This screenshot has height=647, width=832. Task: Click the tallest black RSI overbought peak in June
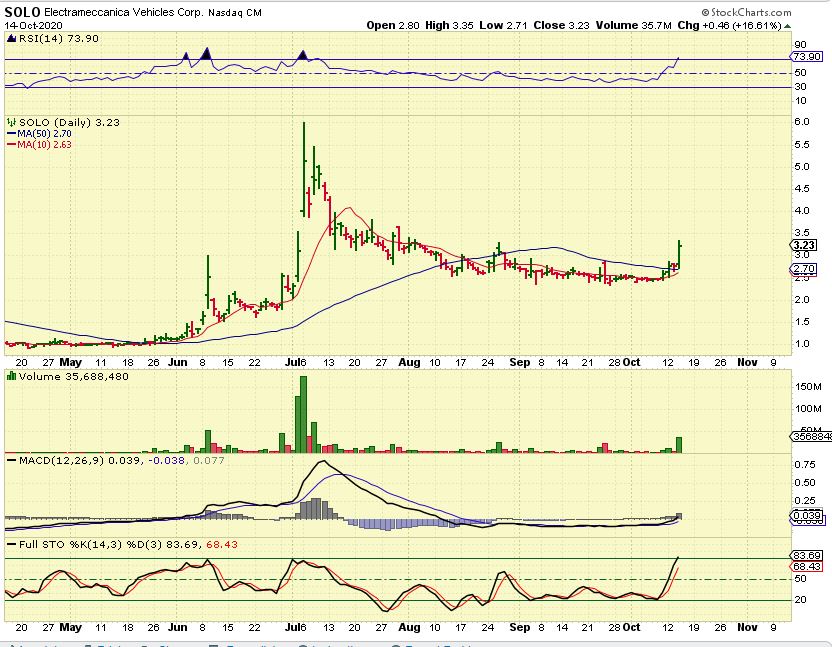(x=206, y=53)
